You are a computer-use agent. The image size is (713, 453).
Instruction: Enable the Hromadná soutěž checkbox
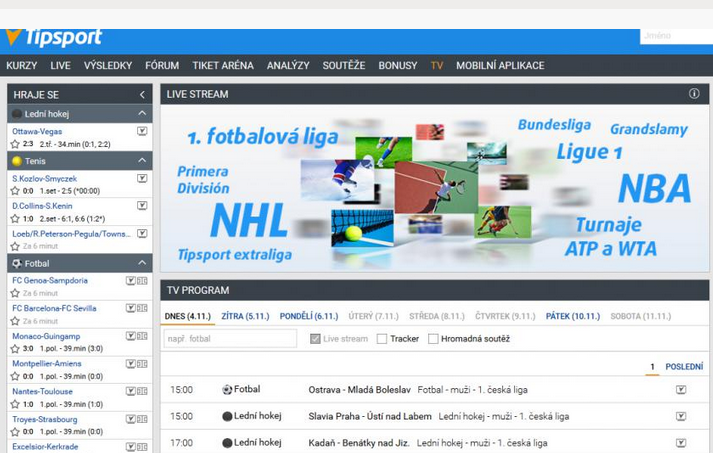(433, 339)
